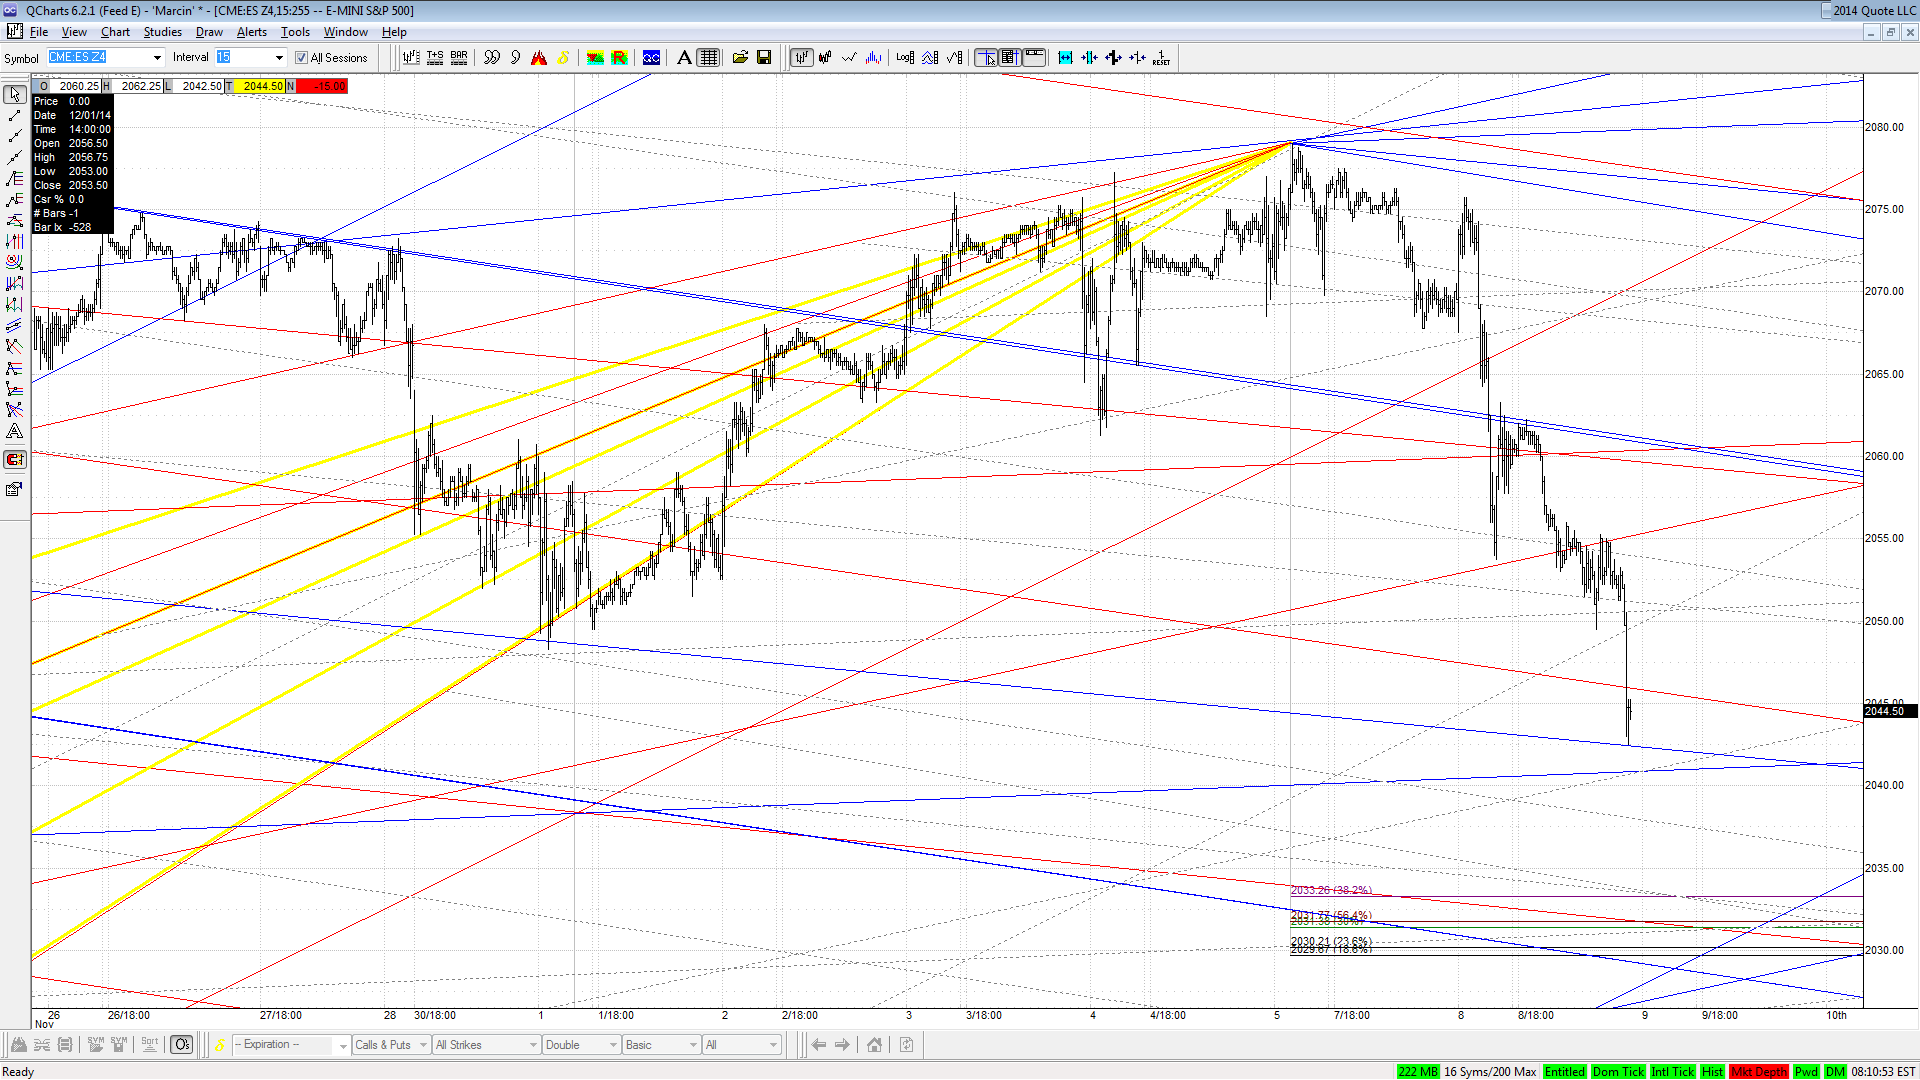This screenshot has height=1080, width=1920.
Task: Open the Help menu
Action: tap(394, 32)
